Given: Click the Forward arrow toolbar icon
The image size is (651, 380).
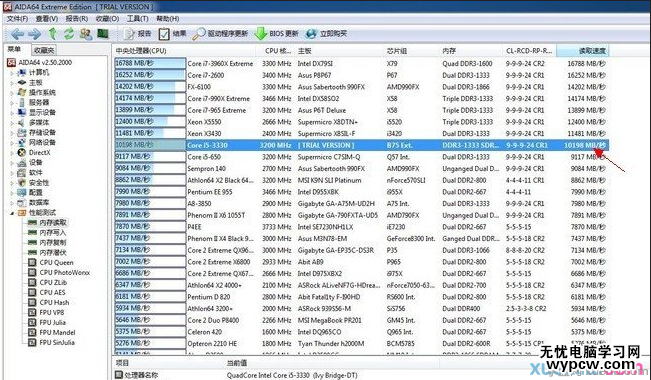Looking at the screenshot, I should point(34,34).
